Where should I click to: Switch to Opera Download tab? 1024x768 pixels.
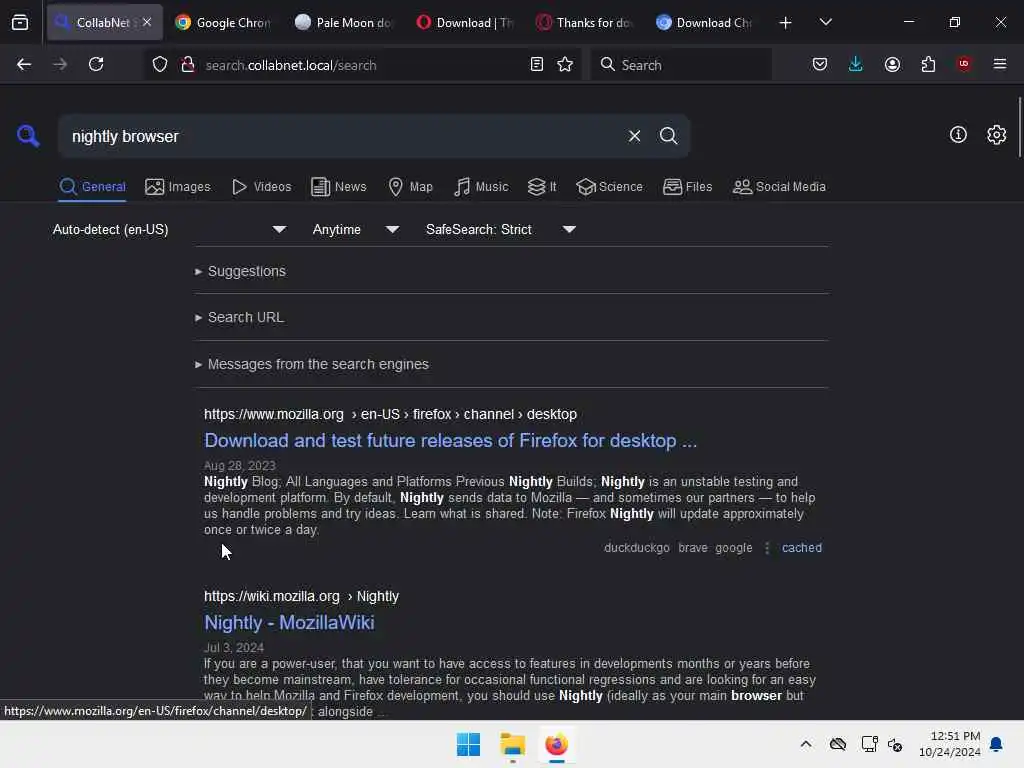coord(463,22)
